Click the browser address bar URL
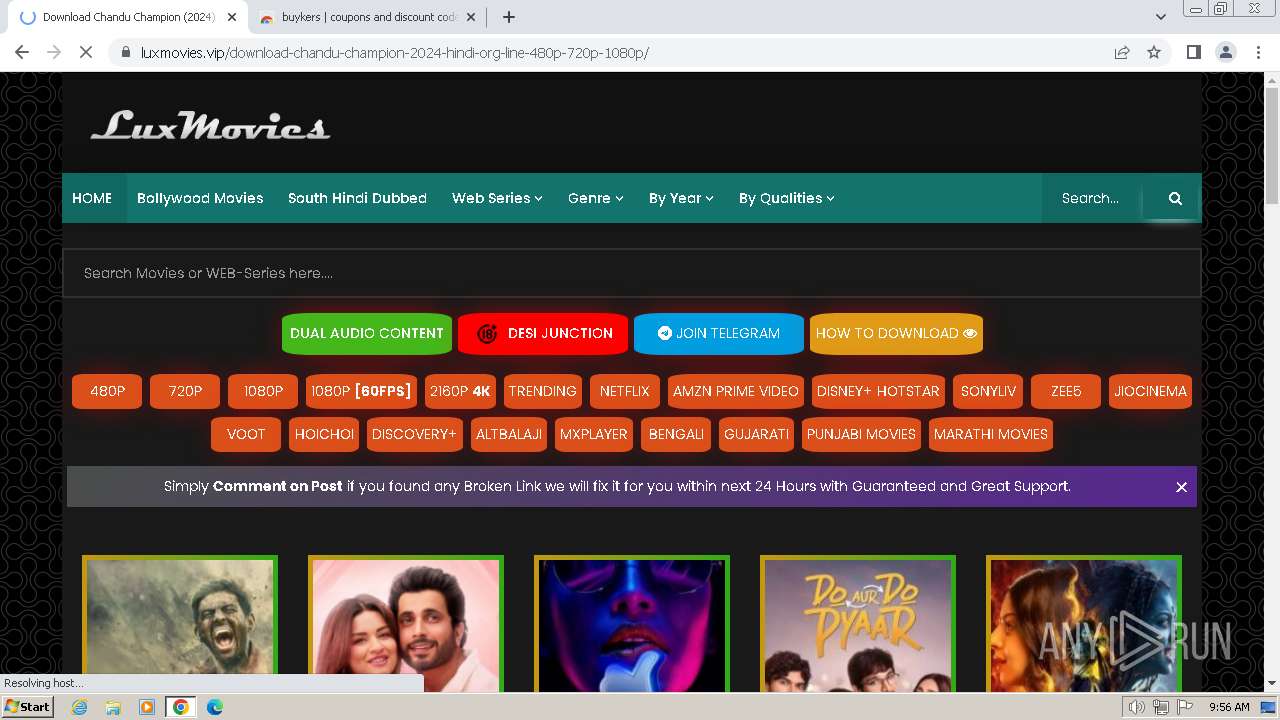Viewport: 1280px width, 720px height. 395,52
